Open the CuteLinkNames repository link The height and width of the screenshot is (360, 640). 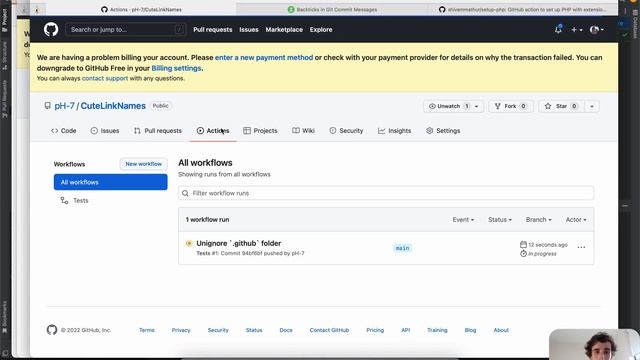pos(113,106)
